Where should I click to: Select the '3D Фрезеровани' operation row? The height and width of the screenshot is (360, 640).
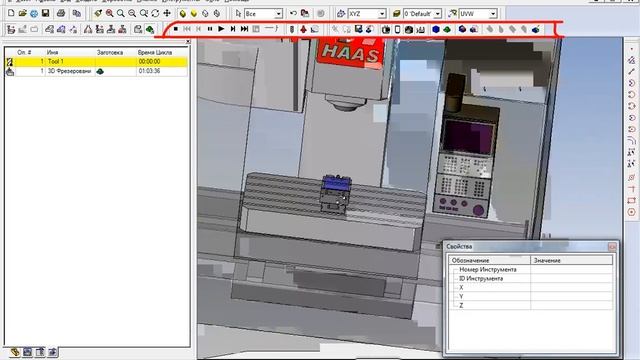96,71
